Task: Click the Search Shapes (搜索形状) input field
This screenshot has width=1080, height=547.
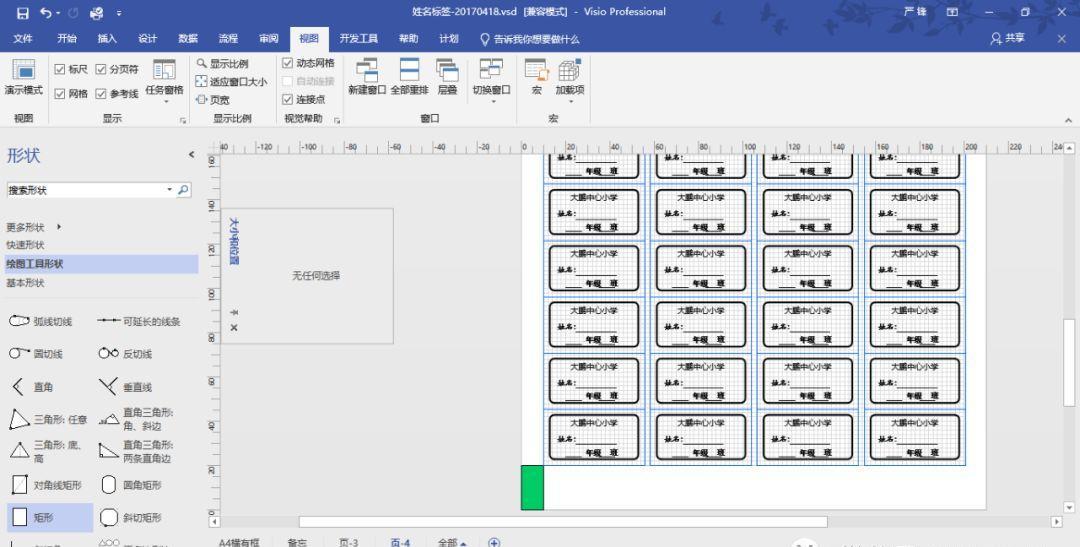Action: point(85,190)
